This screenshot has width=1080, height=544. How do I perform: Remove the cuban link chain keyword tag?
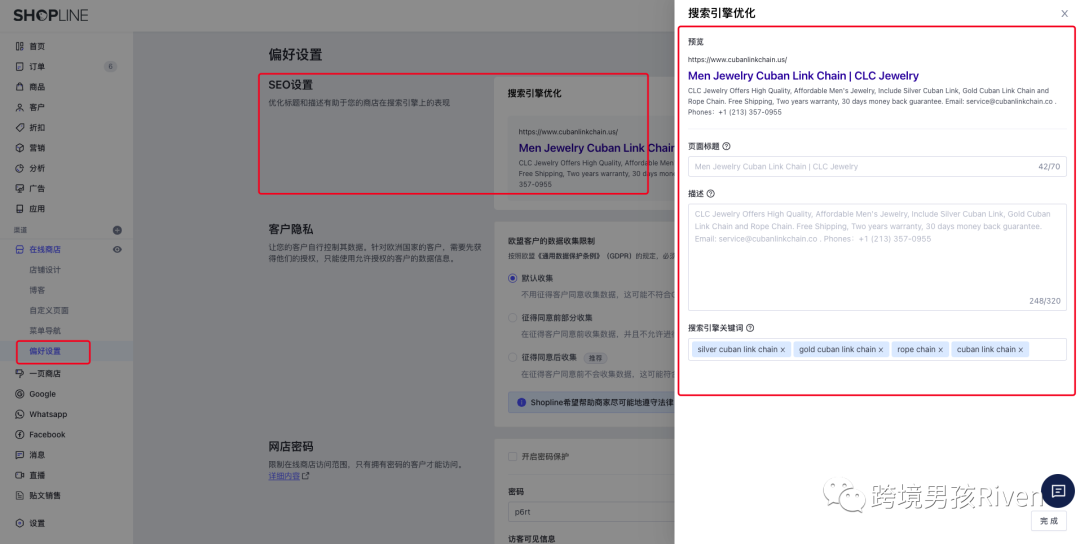(x=1021, y=350)
